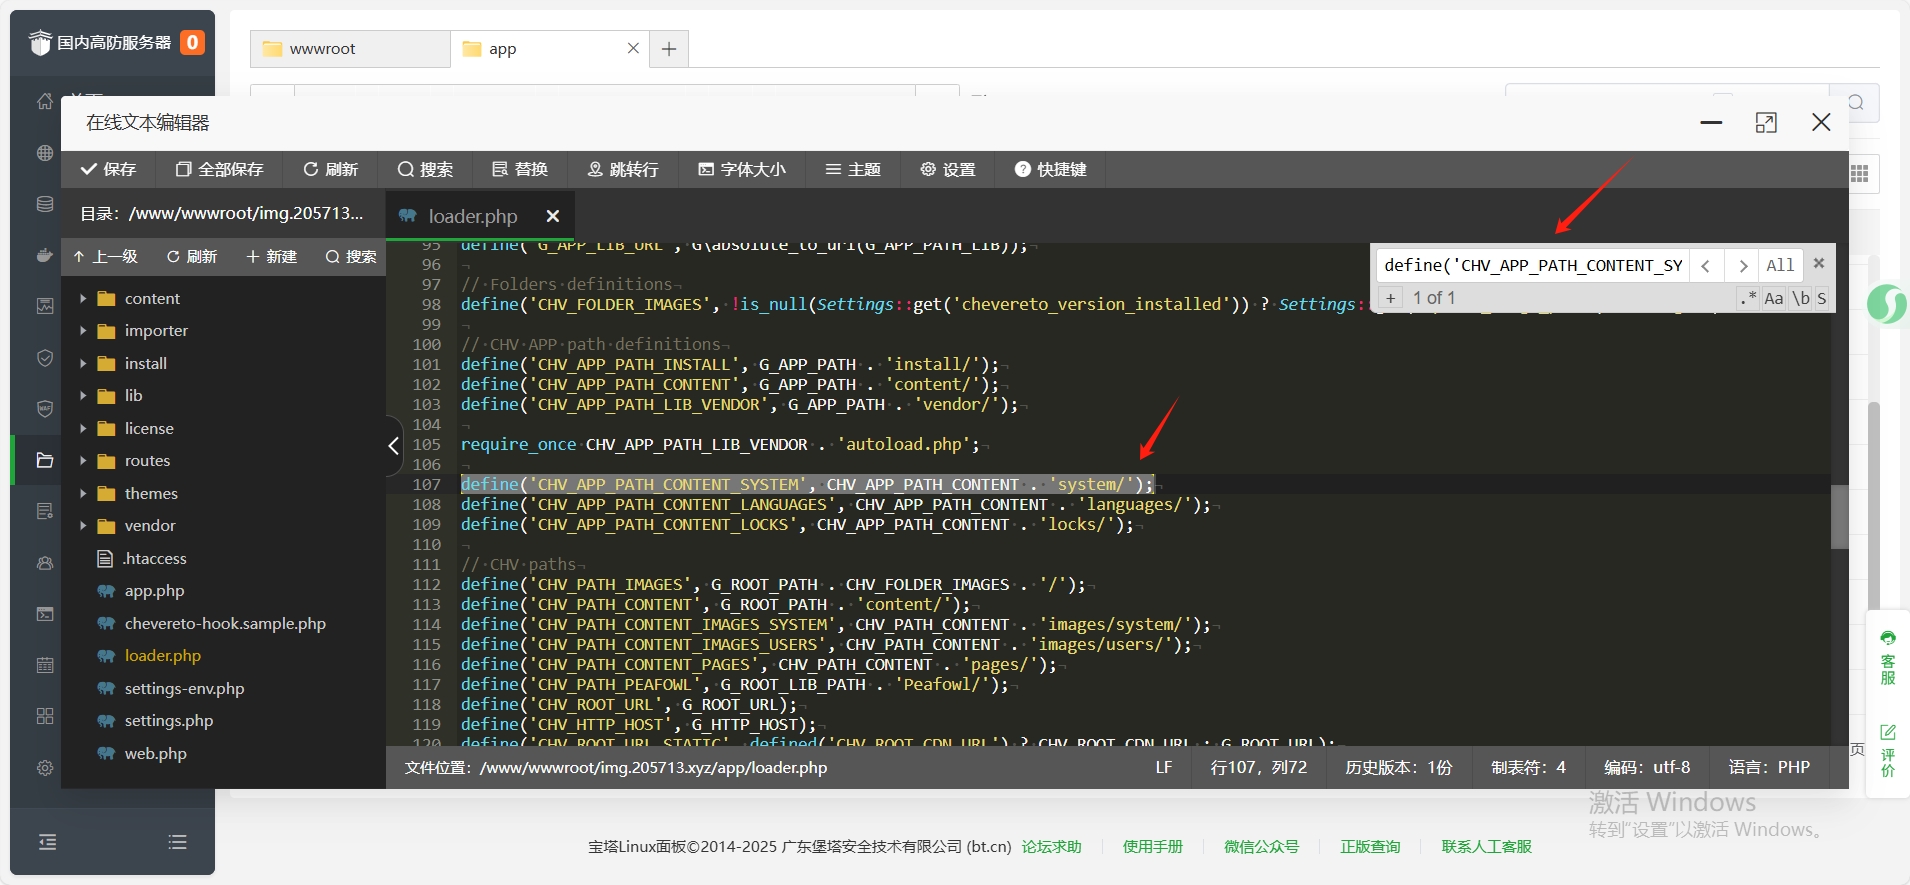Viewport: 1910px width, 885px height.
Task: Open the 字体大小 font size option
Action: [x=741, y=169]
